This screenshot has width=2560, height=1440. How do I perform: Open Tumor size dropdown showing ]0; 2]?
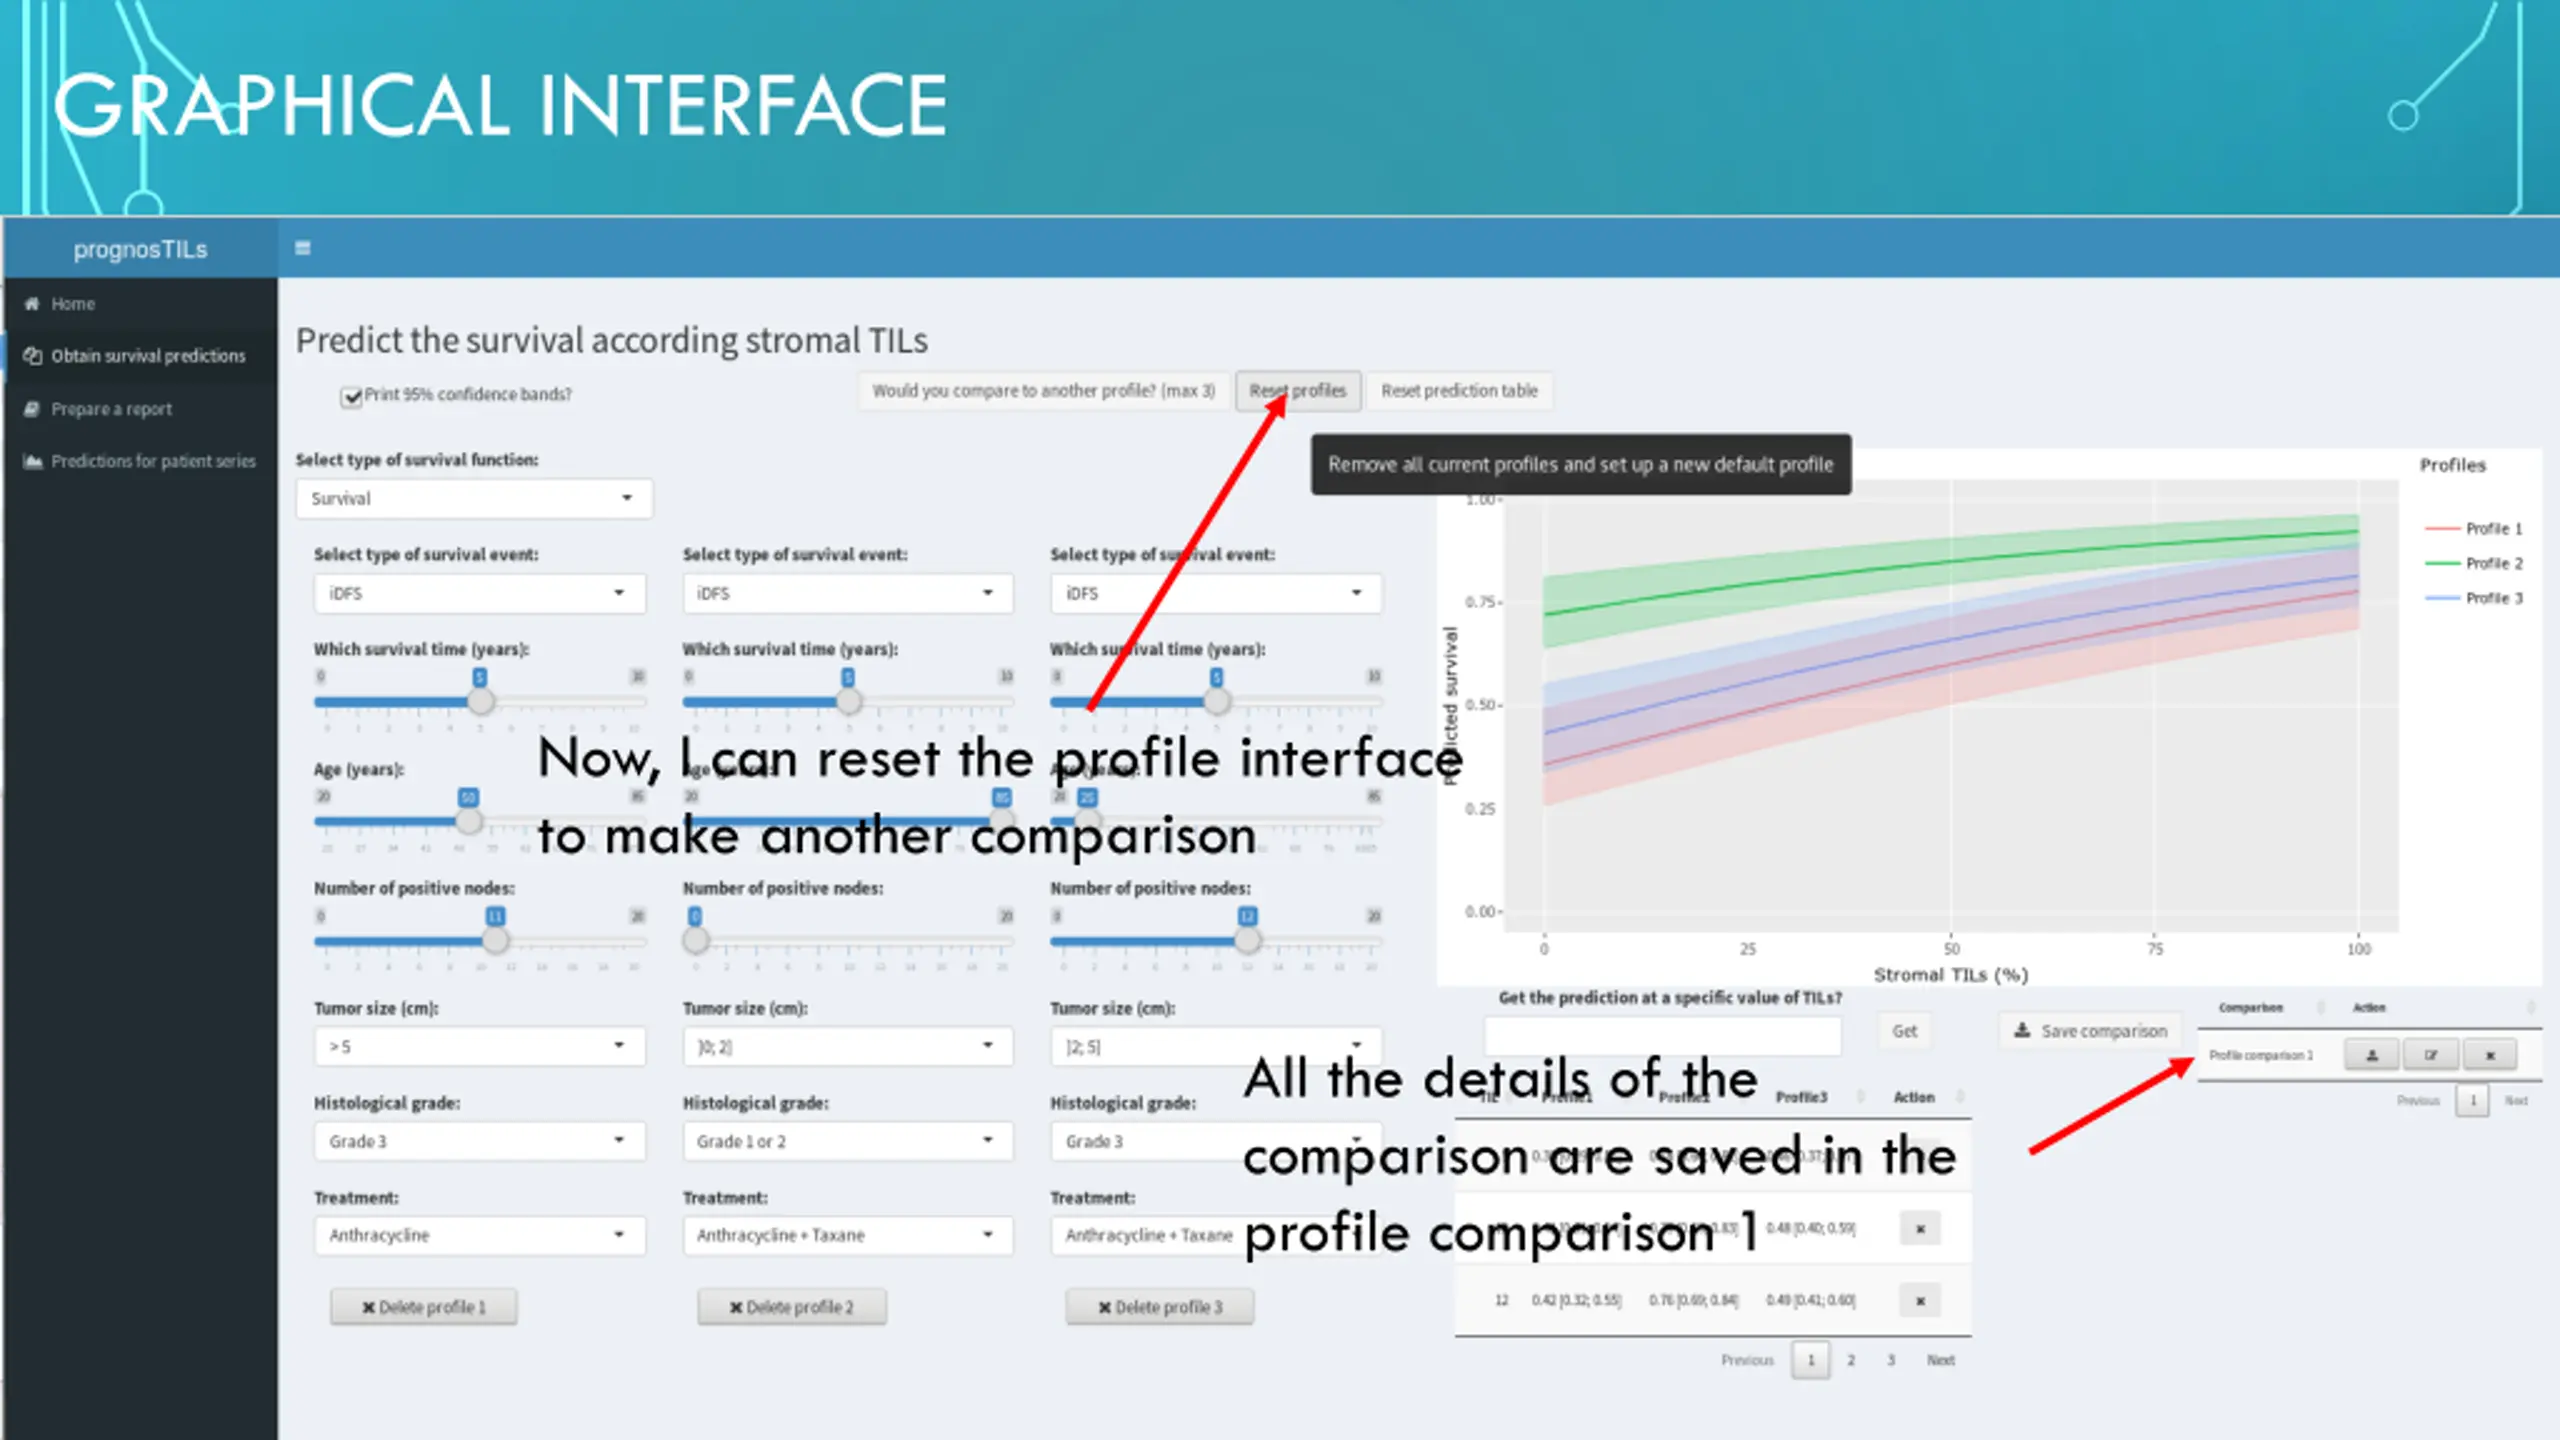click(x=848, y=1047)
